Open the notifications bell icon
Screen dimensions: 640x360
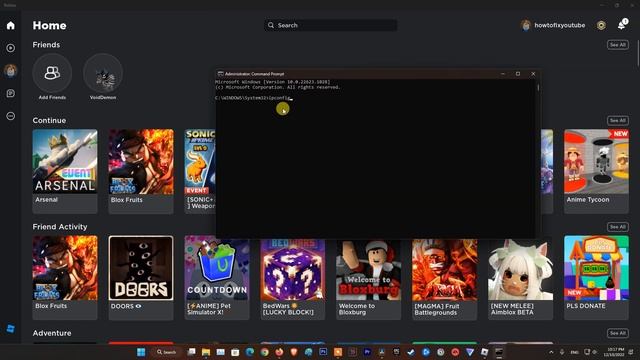click(x=622, y=25)
